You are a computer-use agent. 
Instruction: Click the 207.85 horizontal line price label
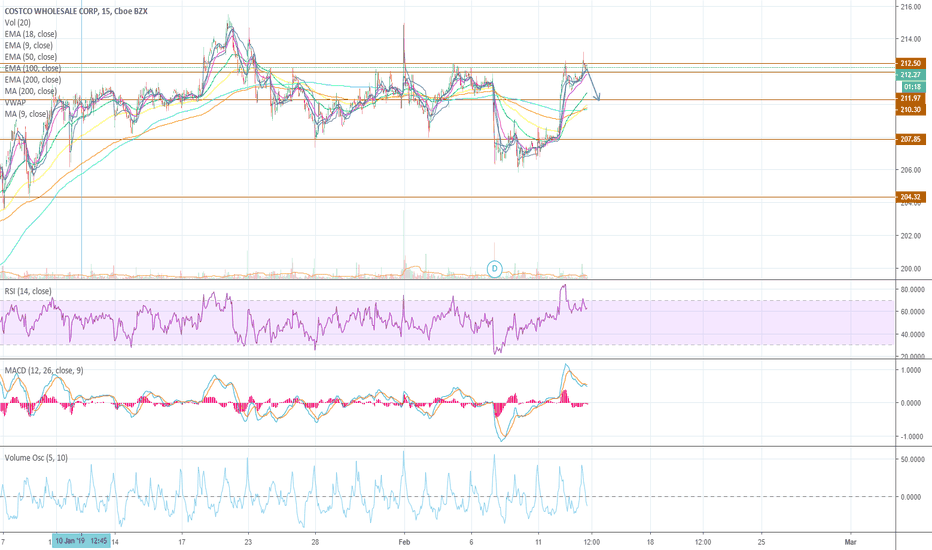tap(911, 139)
